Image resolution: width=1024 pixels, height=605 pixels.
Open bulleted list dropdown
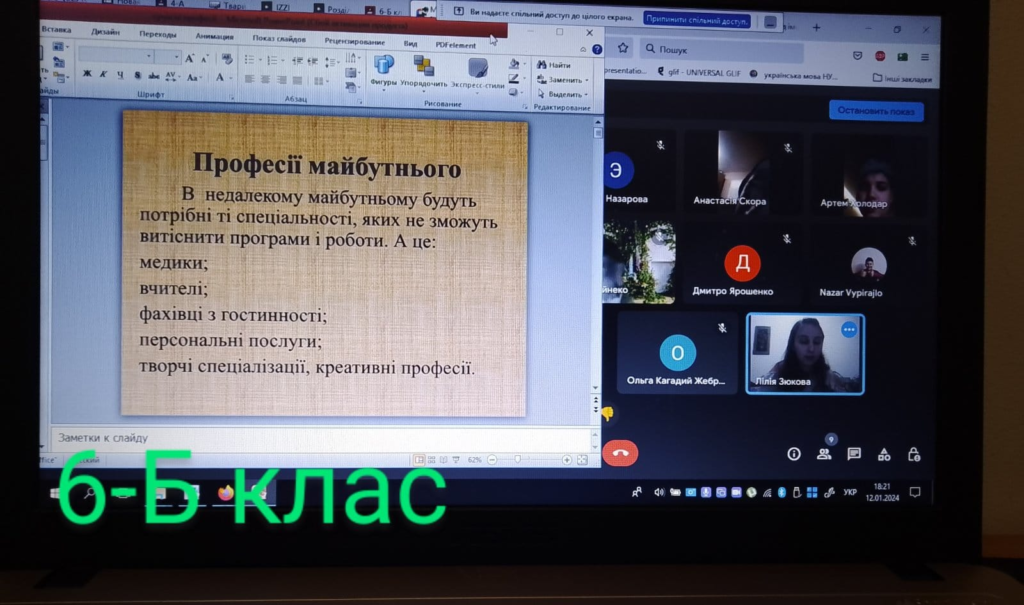point(253,60)
